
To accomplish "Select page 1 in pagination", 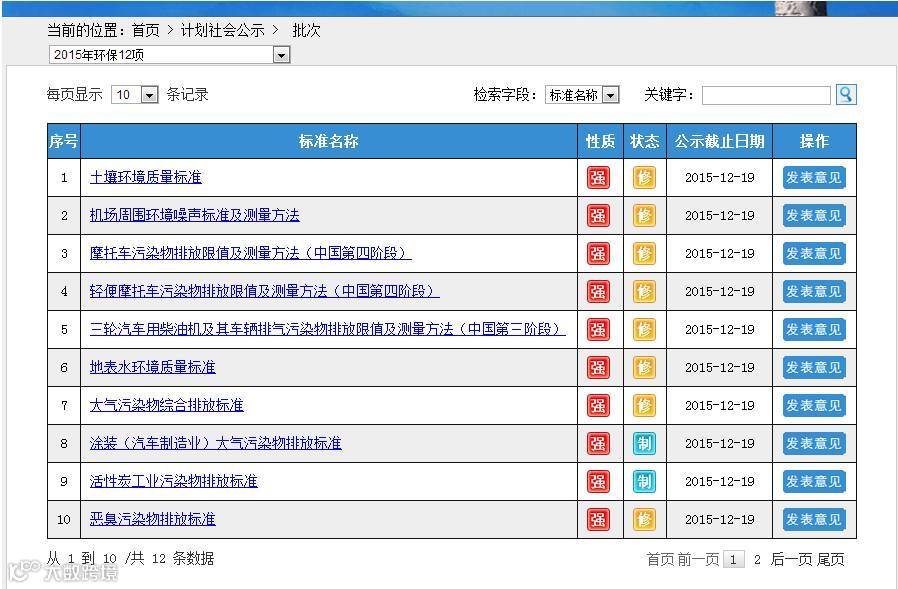I will point(734,559).
